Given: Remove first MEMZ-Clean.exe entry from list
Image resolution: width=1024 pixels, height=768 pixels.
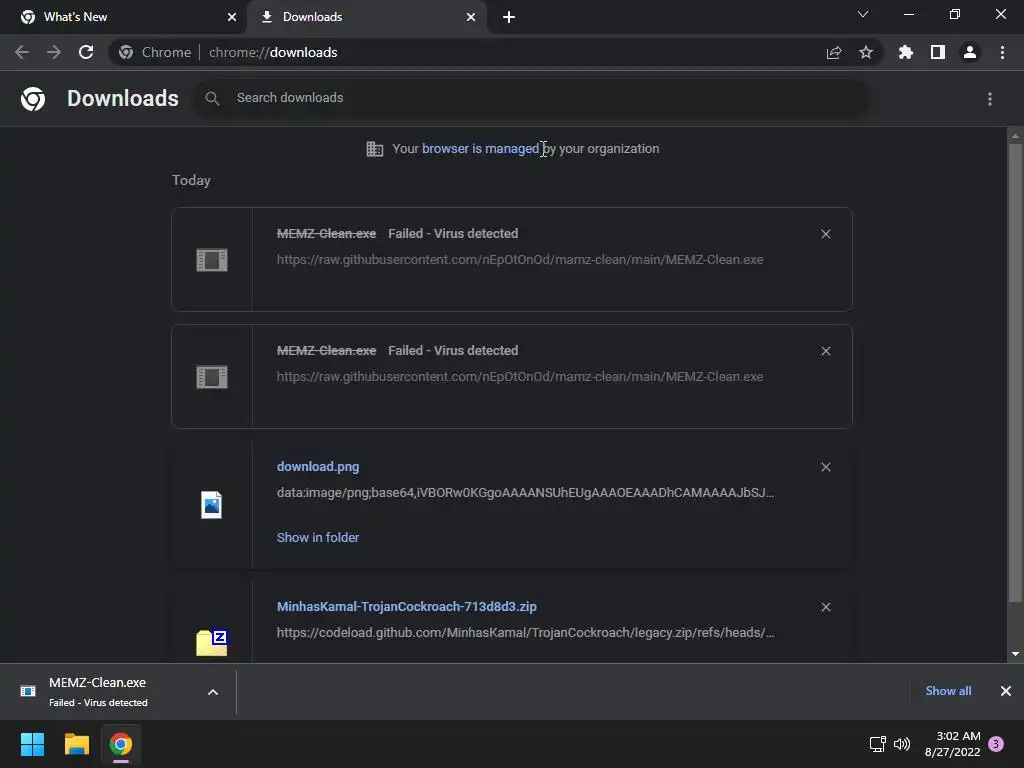Looking at the screenshot, I should point(826,234).
